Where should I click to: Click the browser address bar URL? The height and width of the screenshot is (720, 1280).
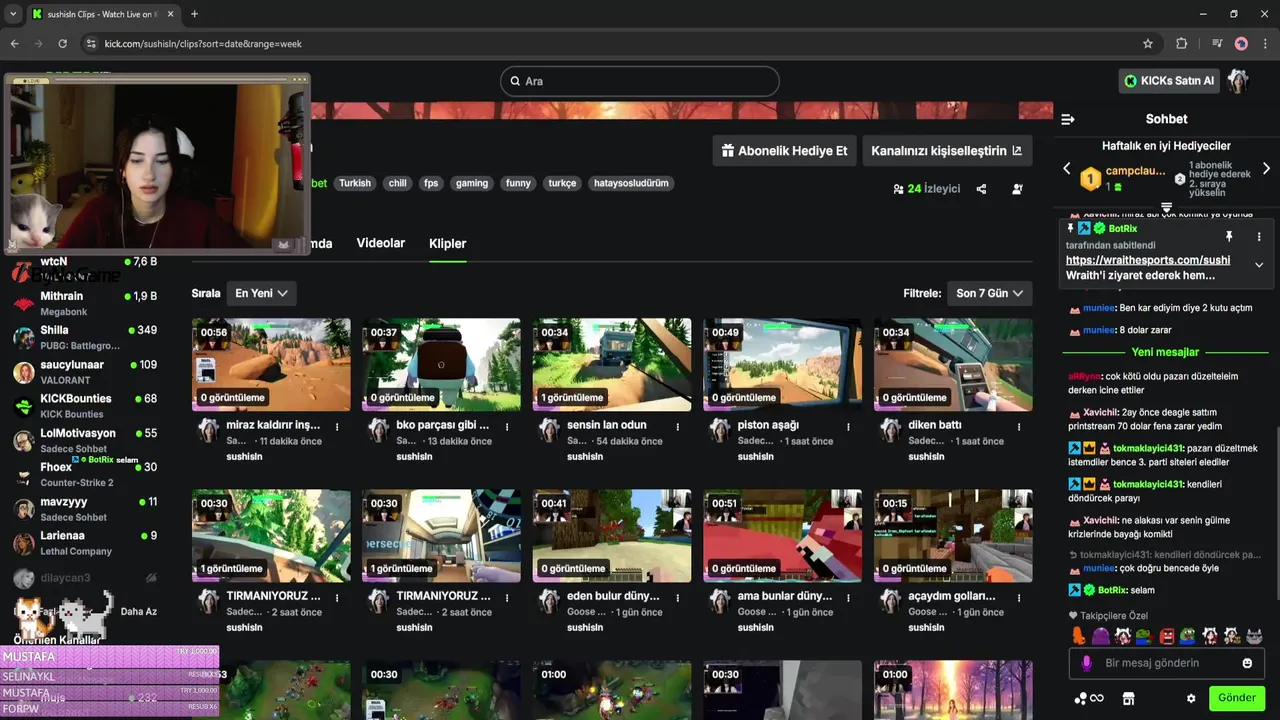coord(203,44)
